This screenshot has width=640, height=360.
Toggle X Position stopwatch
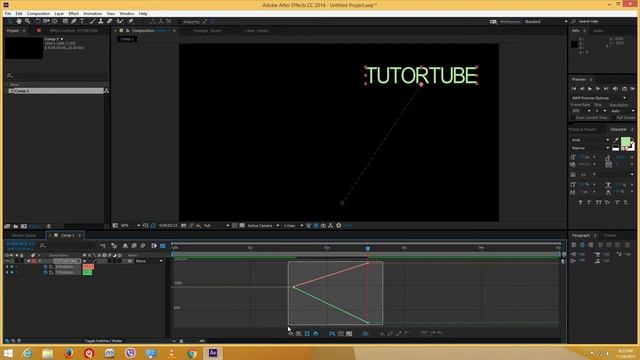(x=46, y=267)
